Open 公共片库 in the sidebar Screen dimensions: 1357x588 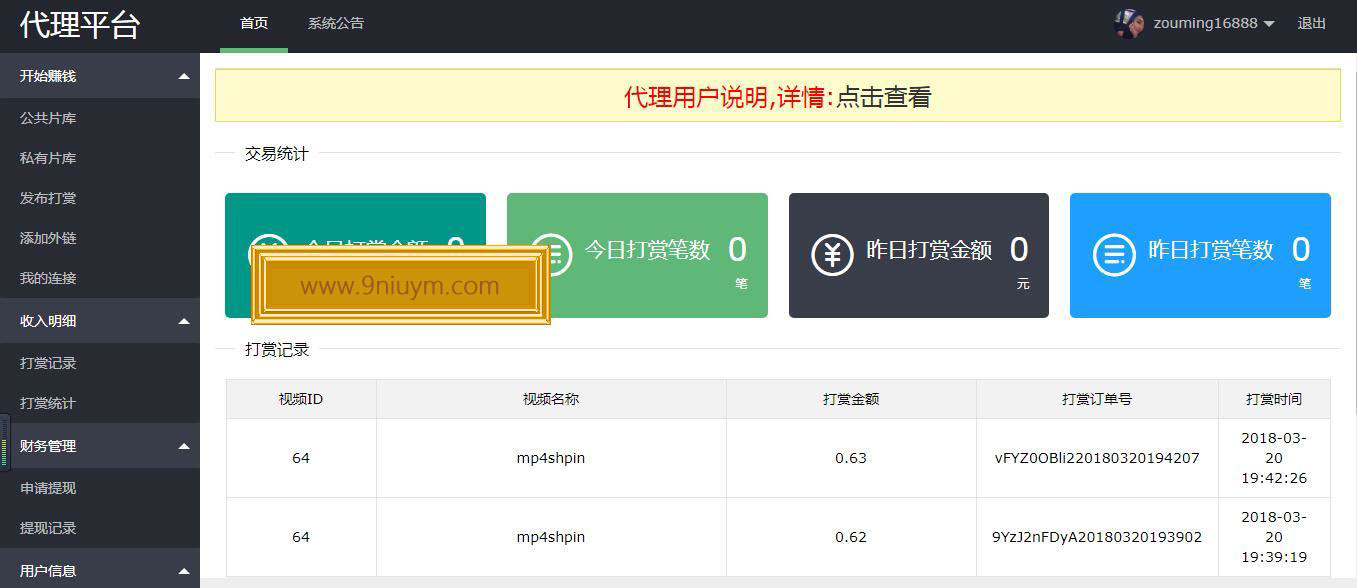pos(48,118)
